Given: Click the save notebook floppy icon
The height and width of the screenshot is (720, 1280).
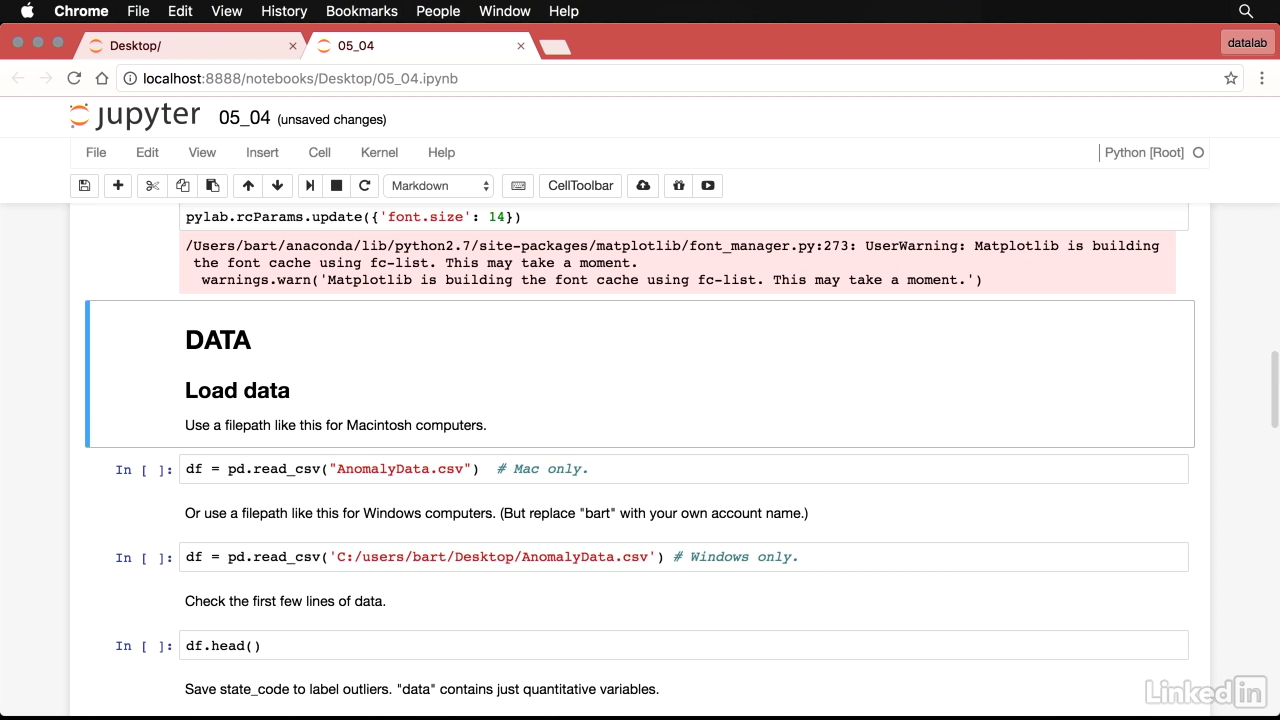Looking at the screenshot, I should (85, 186).
